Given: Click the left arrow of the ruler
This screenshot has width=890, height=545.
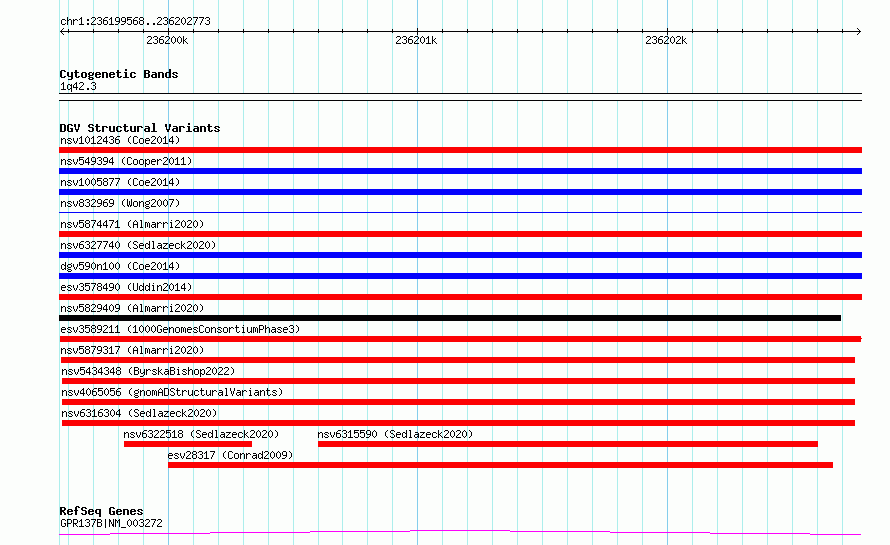Looking at the screenshot, I should (x=62, y=31).
